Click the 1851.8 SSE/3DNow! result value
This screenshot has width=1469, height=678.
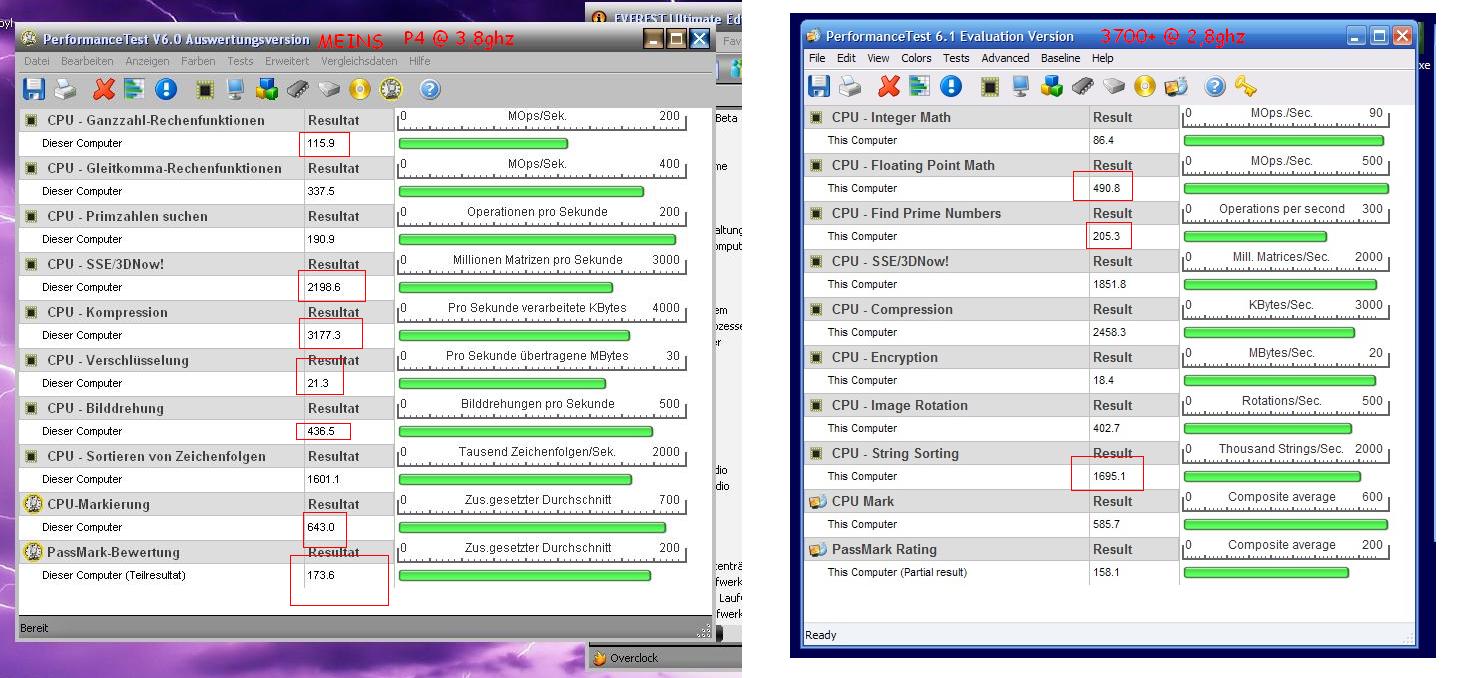click(1109, 284)
